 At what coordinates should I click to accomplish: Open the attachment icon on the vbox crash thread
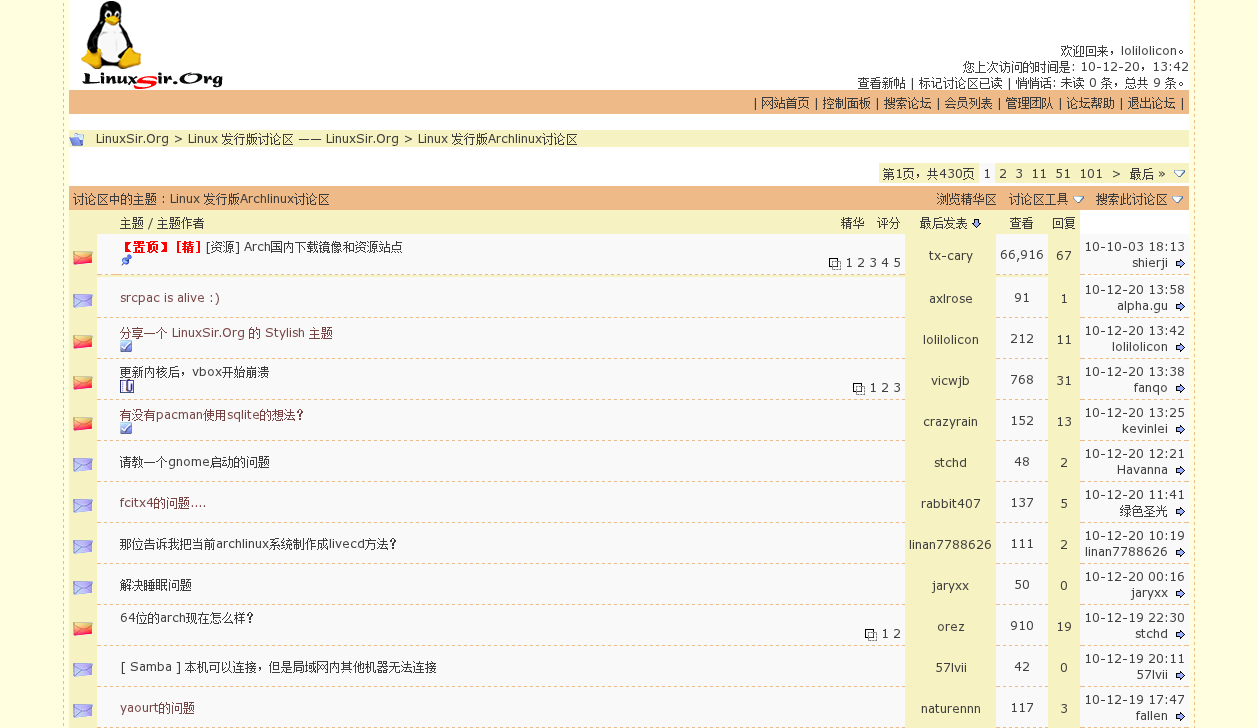(x=126, y=385)
